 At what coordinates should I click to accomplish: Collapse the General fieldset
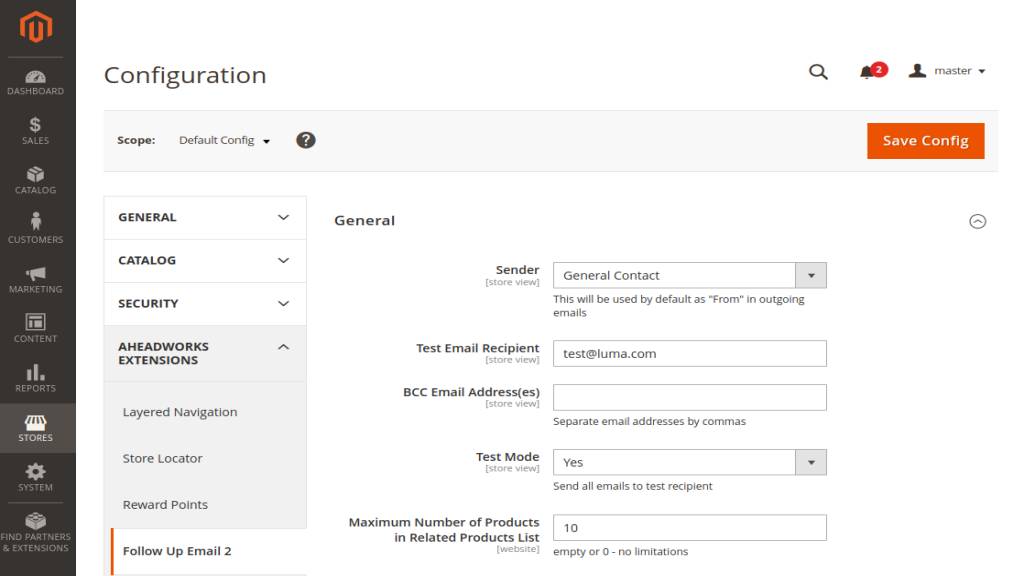tap(977, 221)
